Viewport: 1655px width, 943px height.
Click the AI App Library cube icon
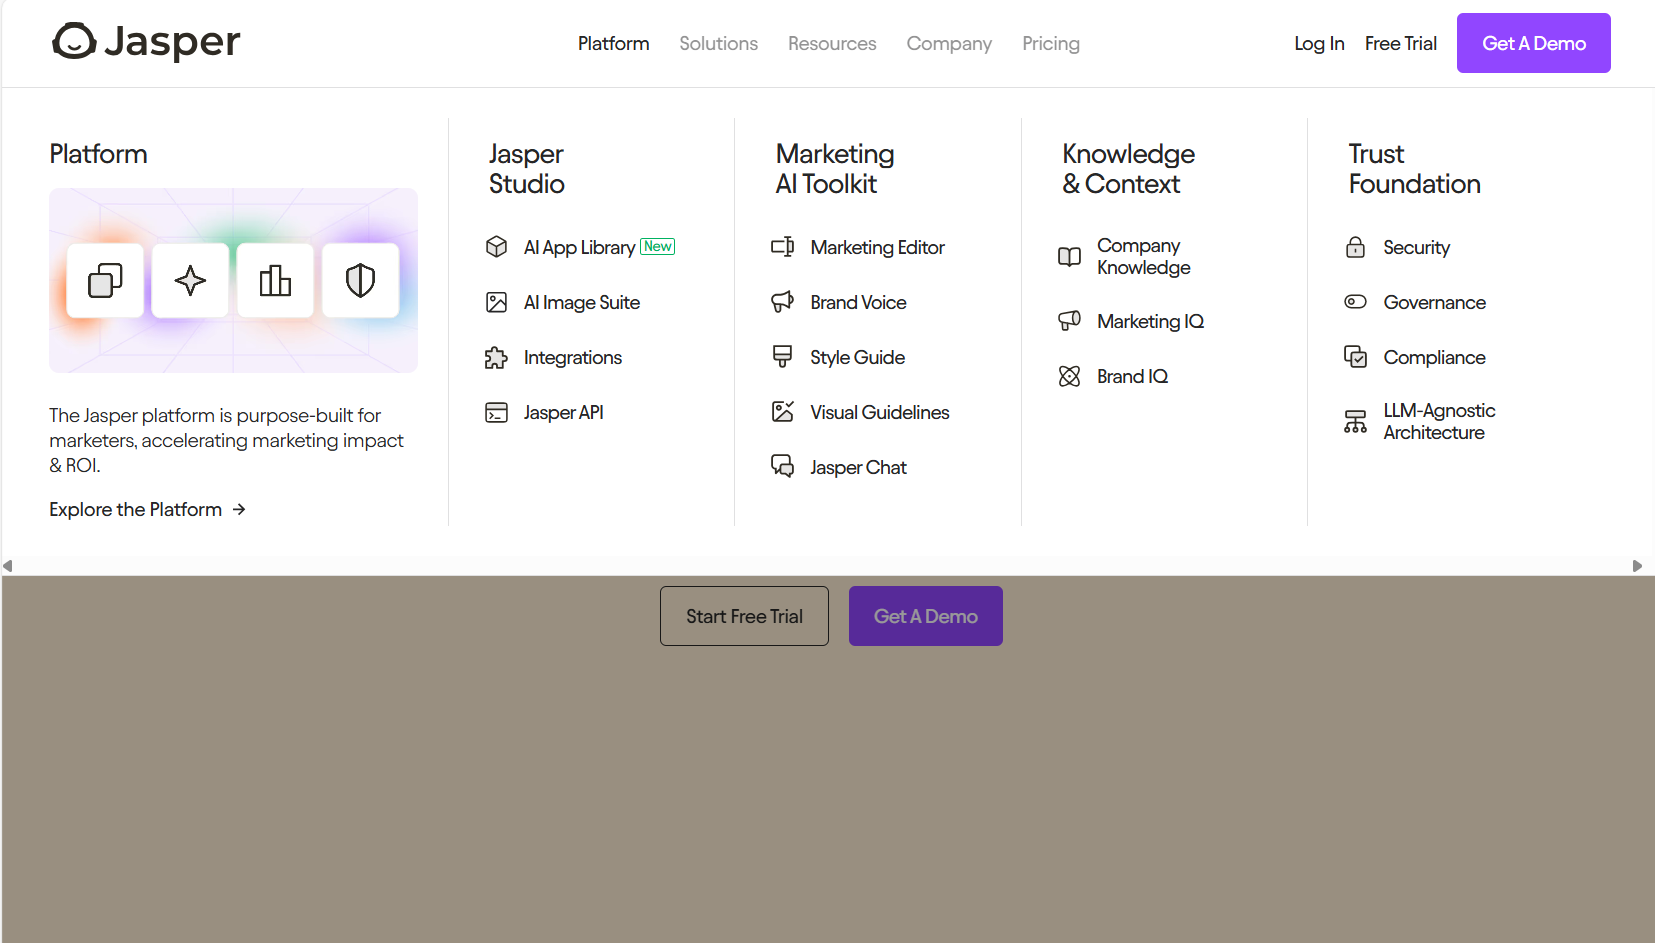tap(496, 247)
